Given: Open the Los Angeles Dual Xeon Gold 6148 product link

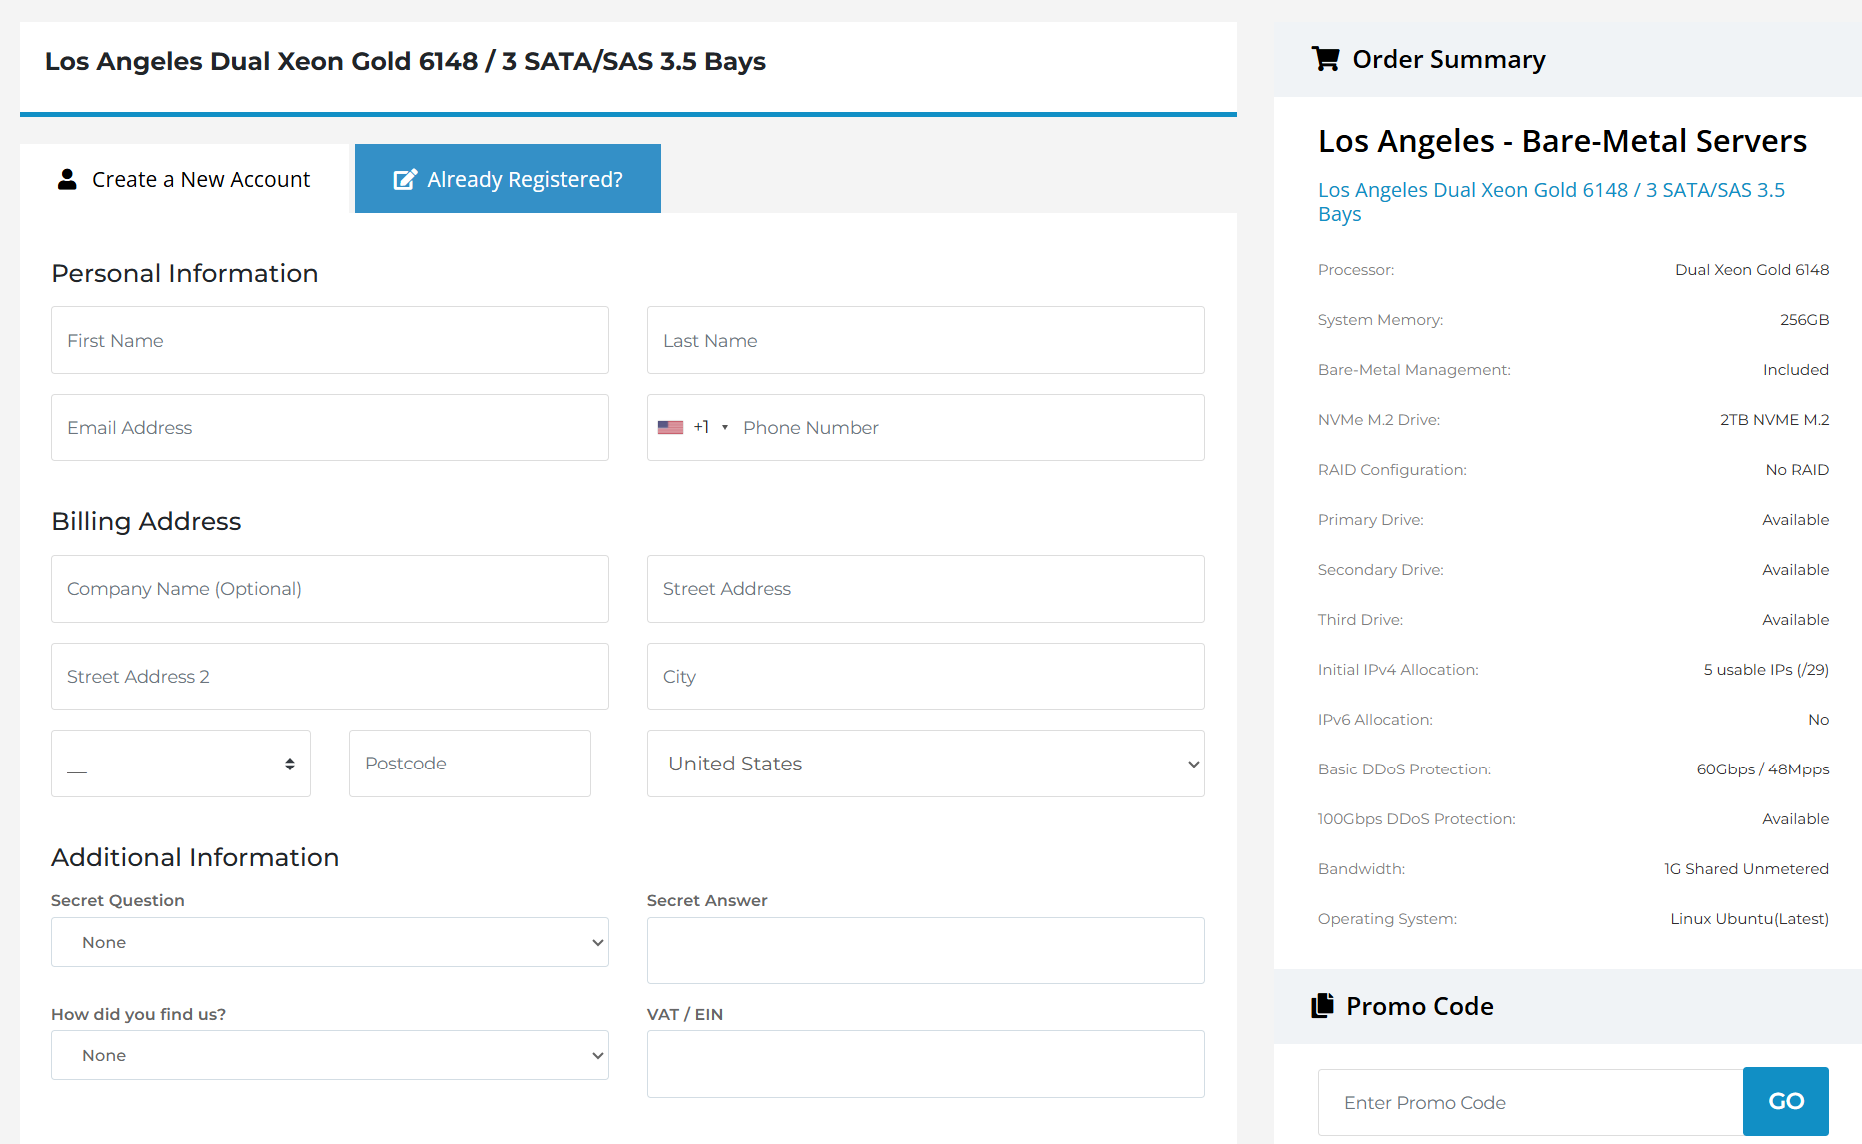Looking at the screenshot, I should [1551, 201].
